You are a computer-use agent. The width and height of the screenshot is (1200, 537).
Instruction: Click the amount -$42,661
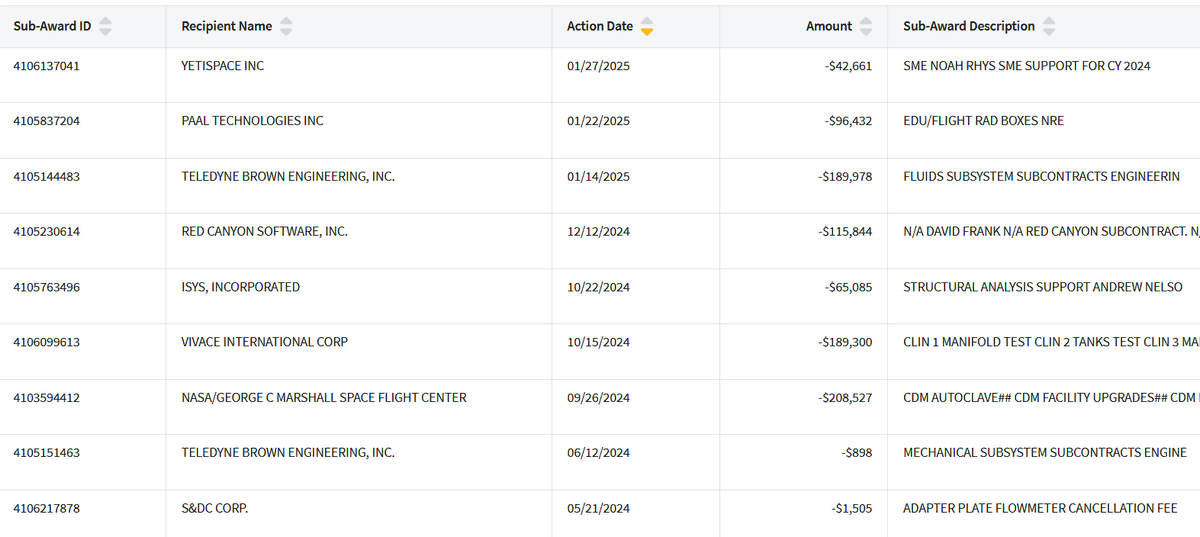click(849, 66)
